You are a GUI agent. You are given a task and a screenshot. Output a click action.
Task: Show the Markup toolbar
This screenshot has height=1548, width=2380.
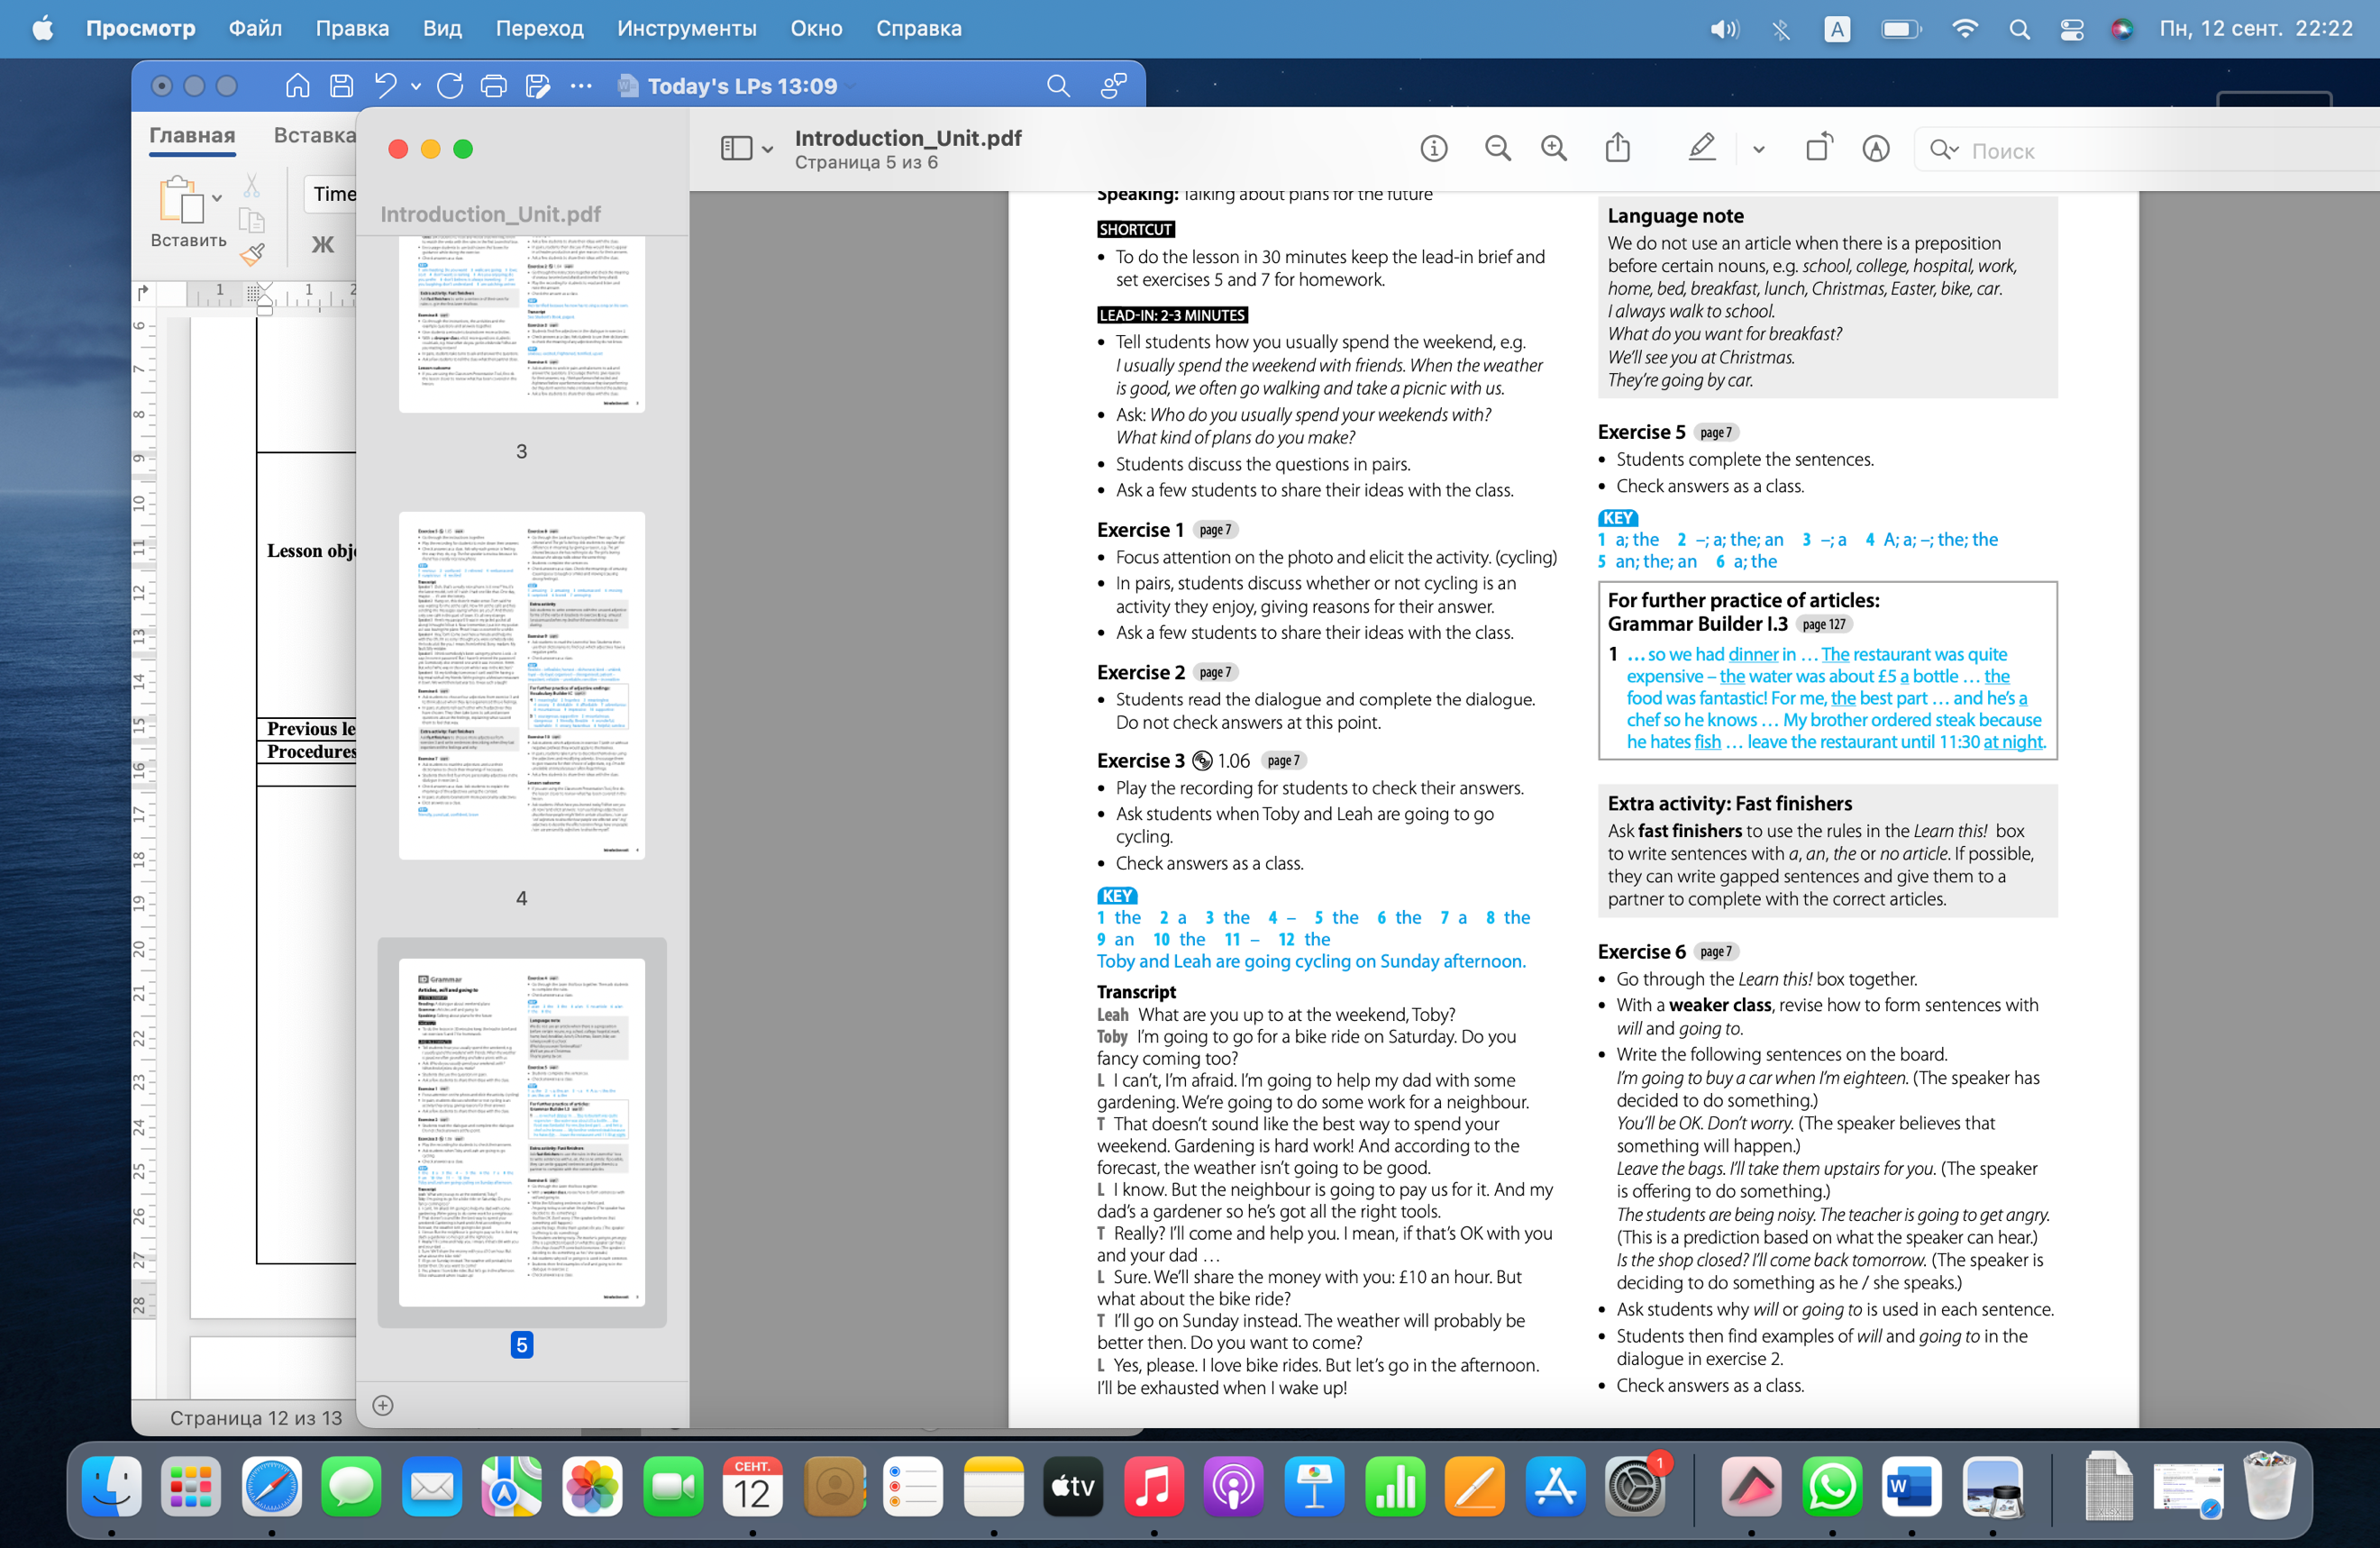pyautogui.click(x=1875, y=149)
